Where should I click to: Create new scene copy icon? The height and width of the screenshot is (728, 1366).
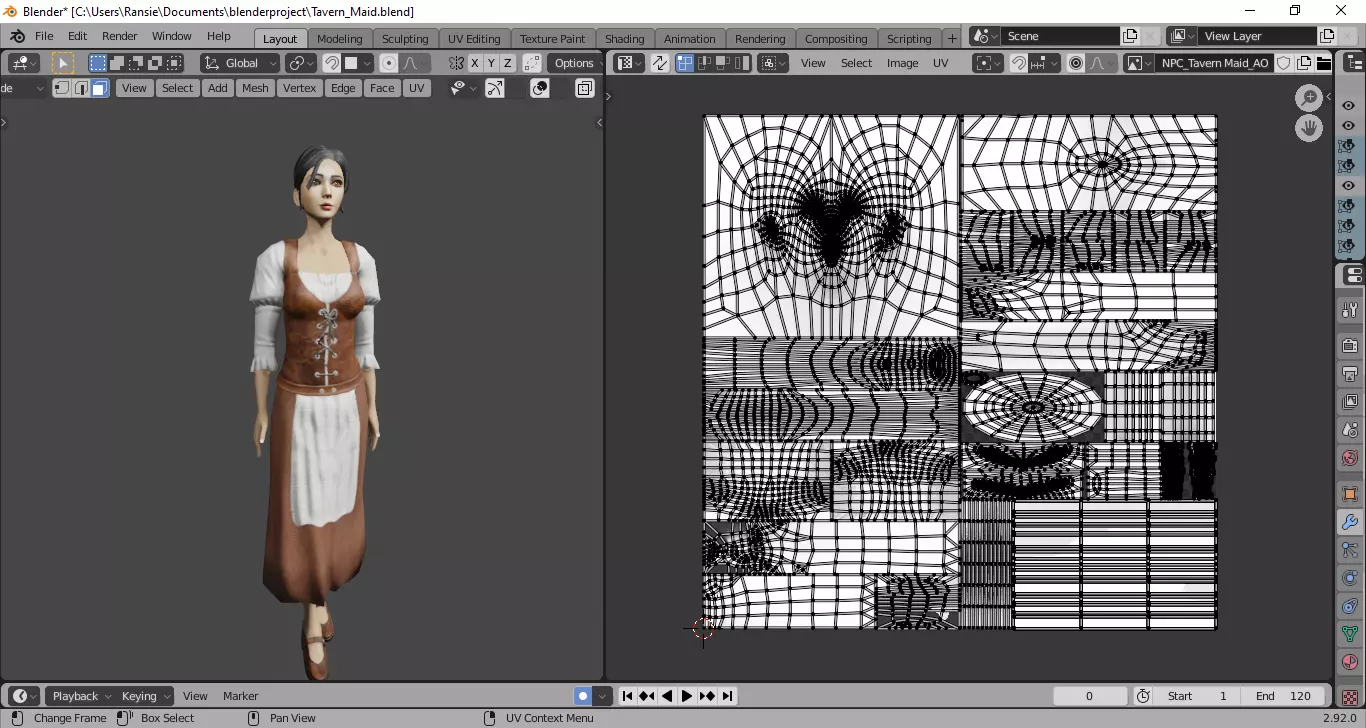[x=1130, y=36]
